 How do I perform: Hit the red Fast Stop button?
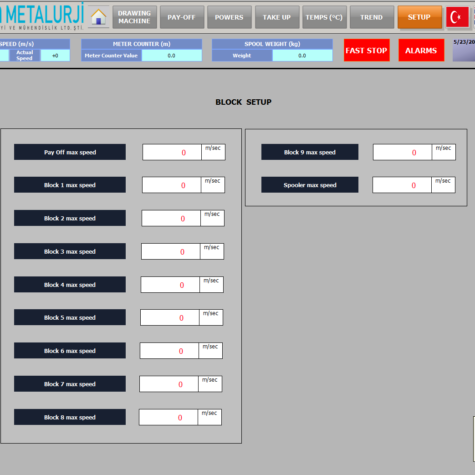(x=367, y=50)
